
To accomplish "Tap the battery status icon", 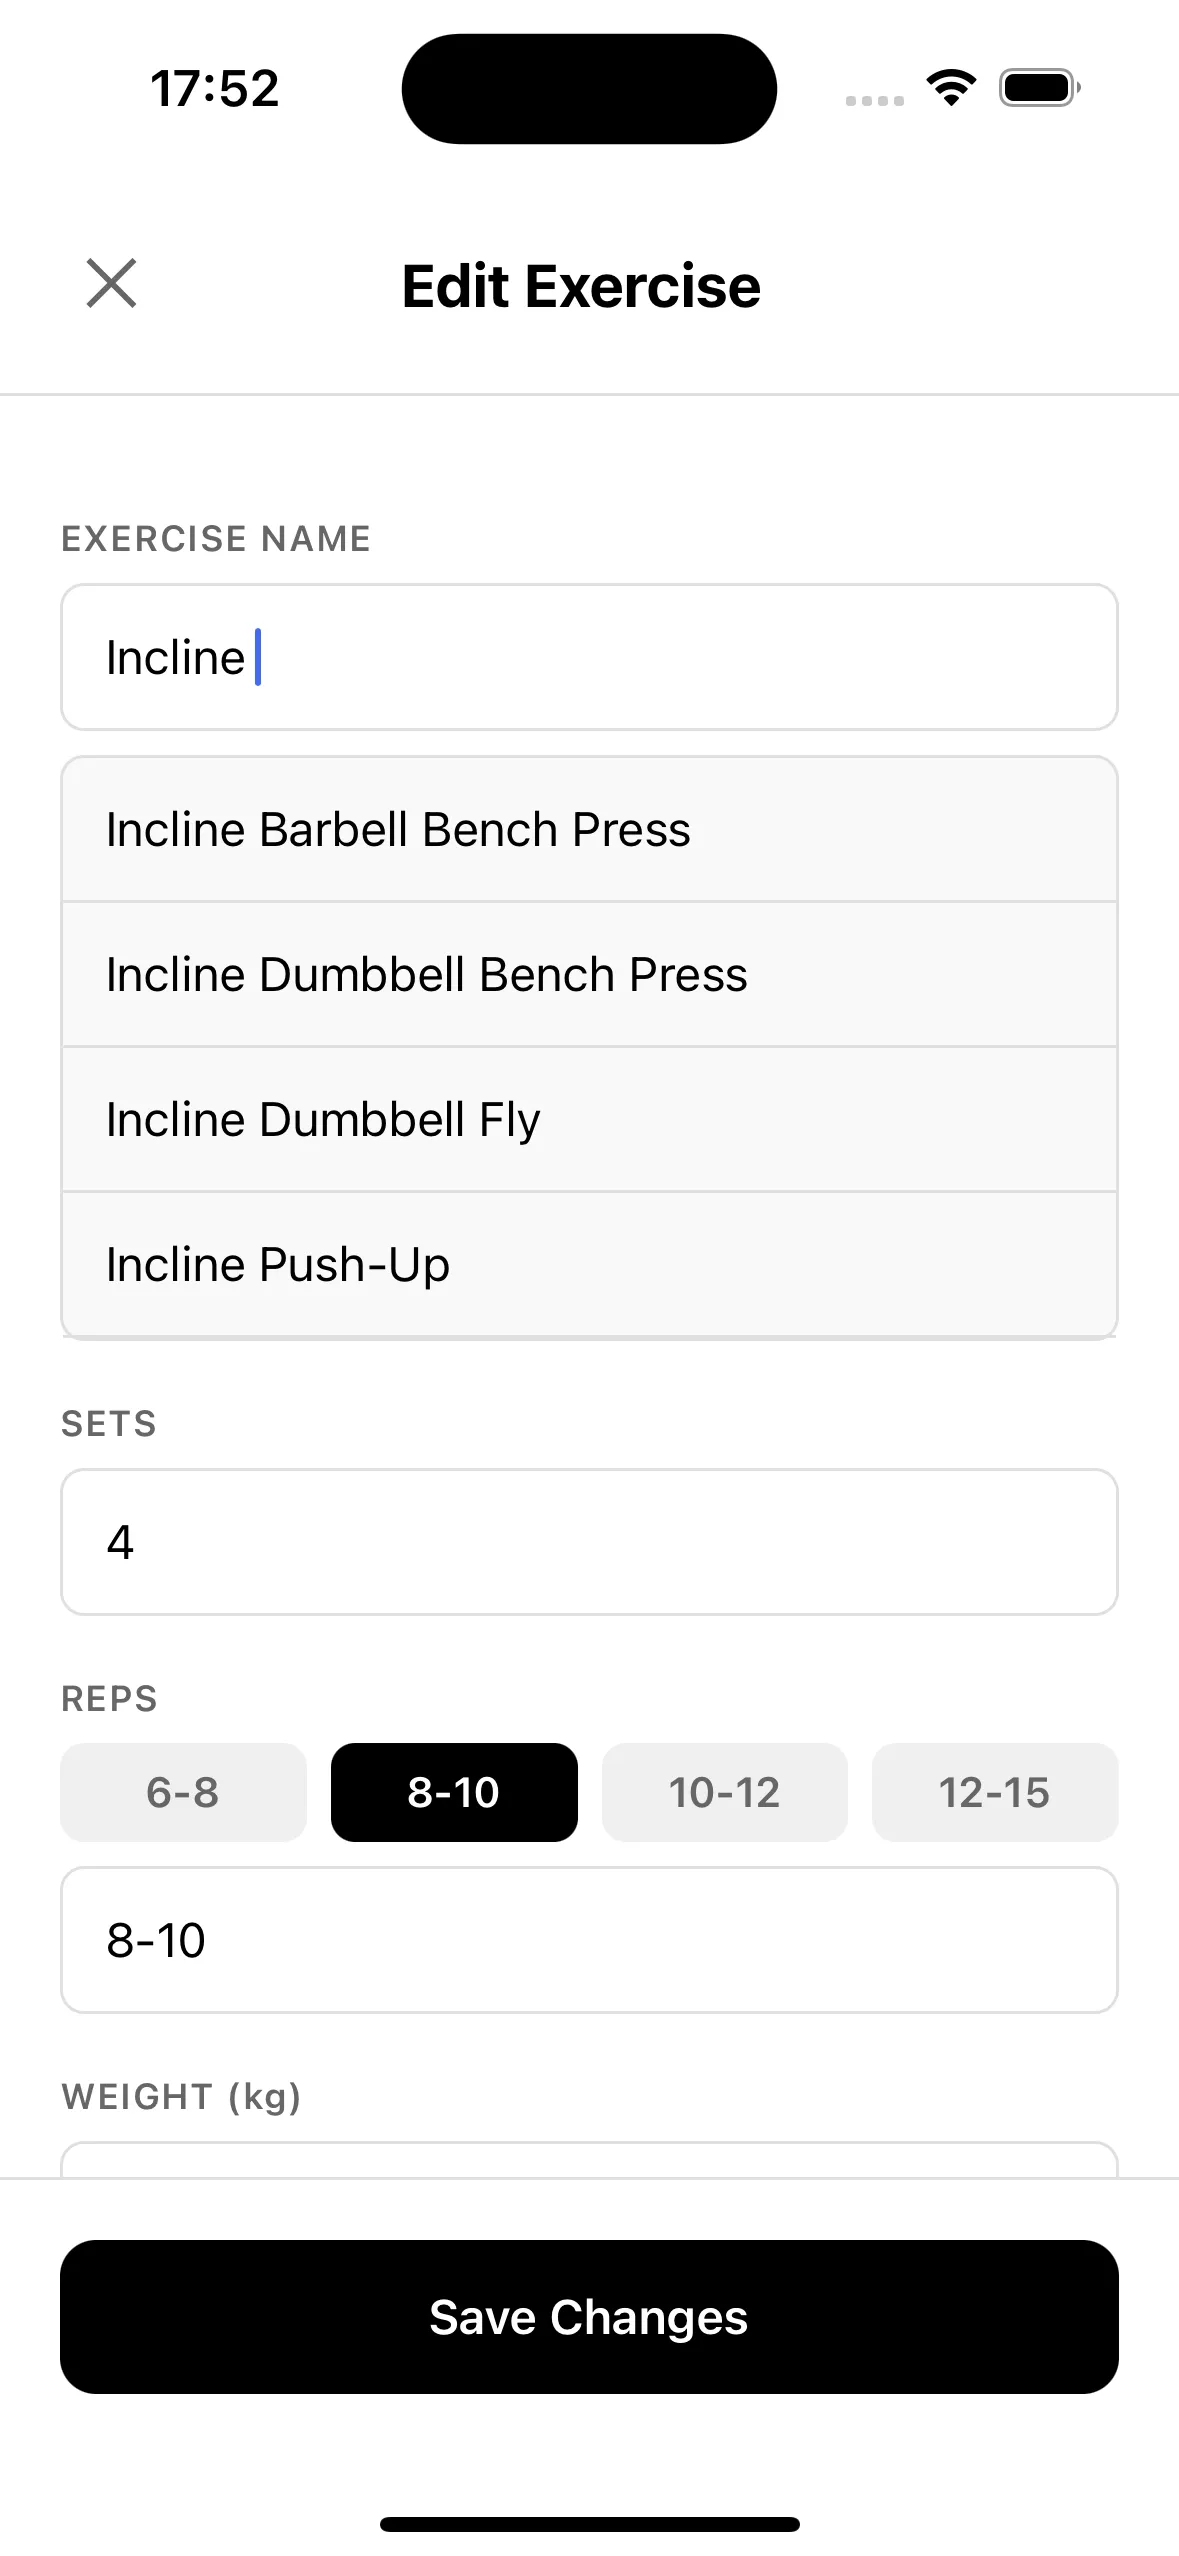I will (x=1039, y=88).
